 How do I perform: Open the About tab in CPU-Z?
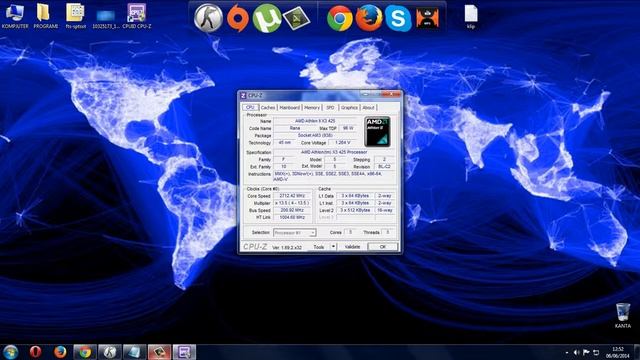pyautogui.click(x=368, y=107)
